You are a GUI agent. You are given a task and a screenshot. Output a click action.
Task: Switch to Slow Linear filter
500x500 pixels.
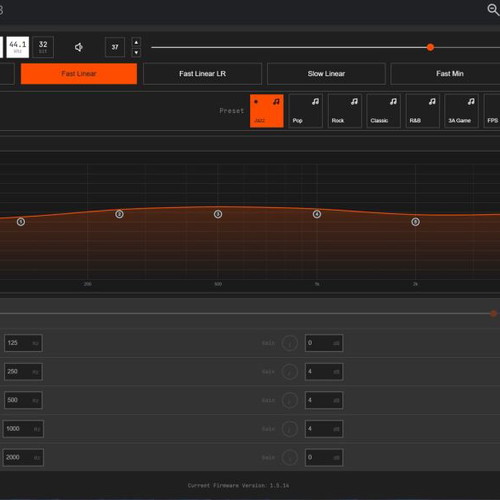click(326, 74)
